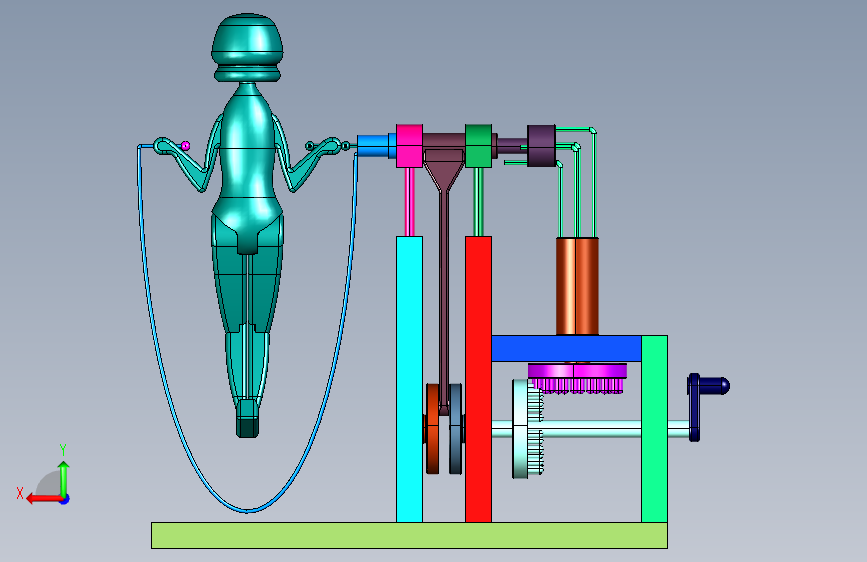Image resolution: width=867 pixels, height=562 pixels.
Task: Pick the blue jump rope at its lowest point
Action: 247,509
